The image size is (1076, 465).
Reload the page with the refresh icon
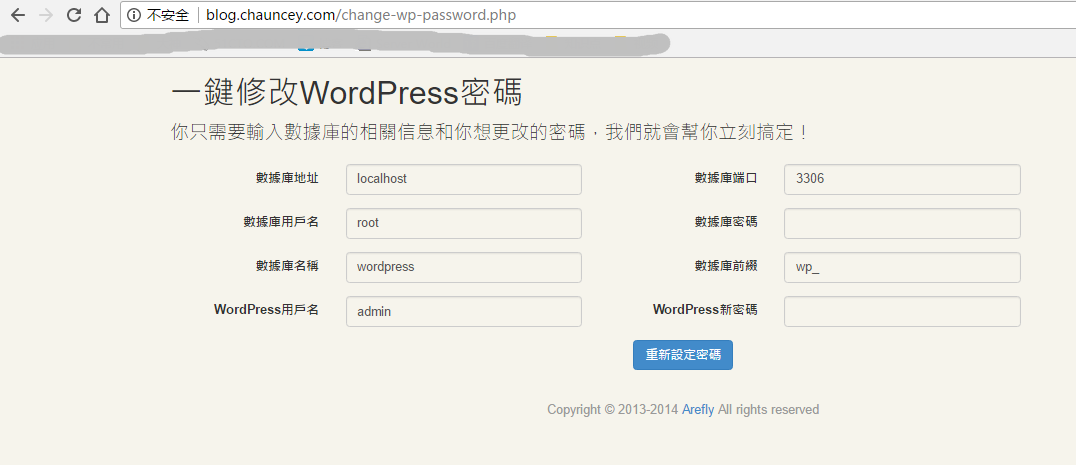tap(74, 15)
